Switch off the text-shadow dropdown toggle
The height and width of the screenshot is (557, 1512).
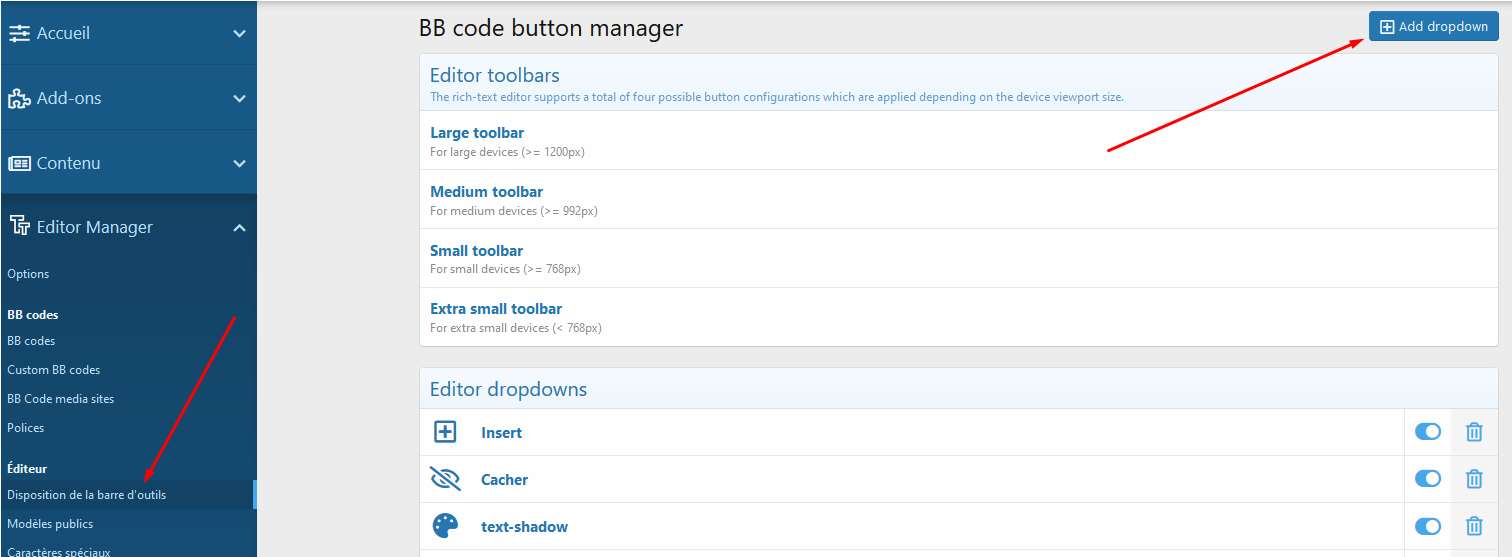(1428, 526)
